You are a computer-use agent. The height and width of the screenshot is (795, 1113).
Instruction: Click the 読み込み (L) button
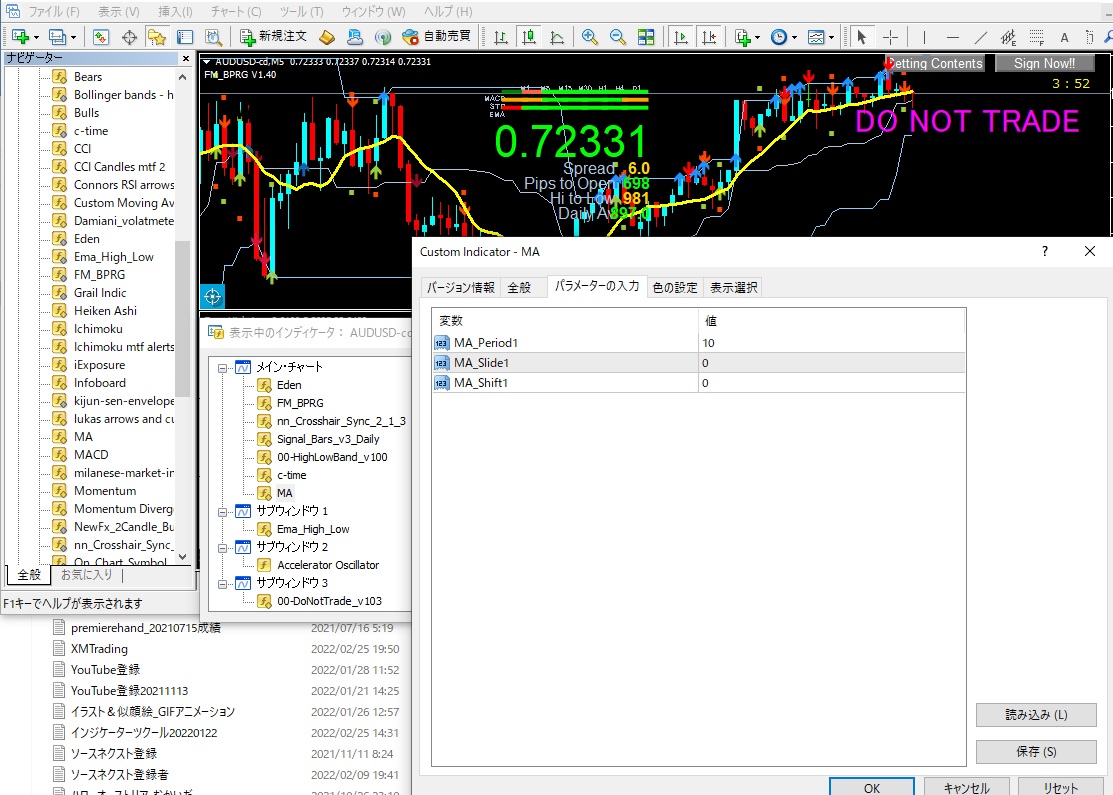click(1035, 715)
